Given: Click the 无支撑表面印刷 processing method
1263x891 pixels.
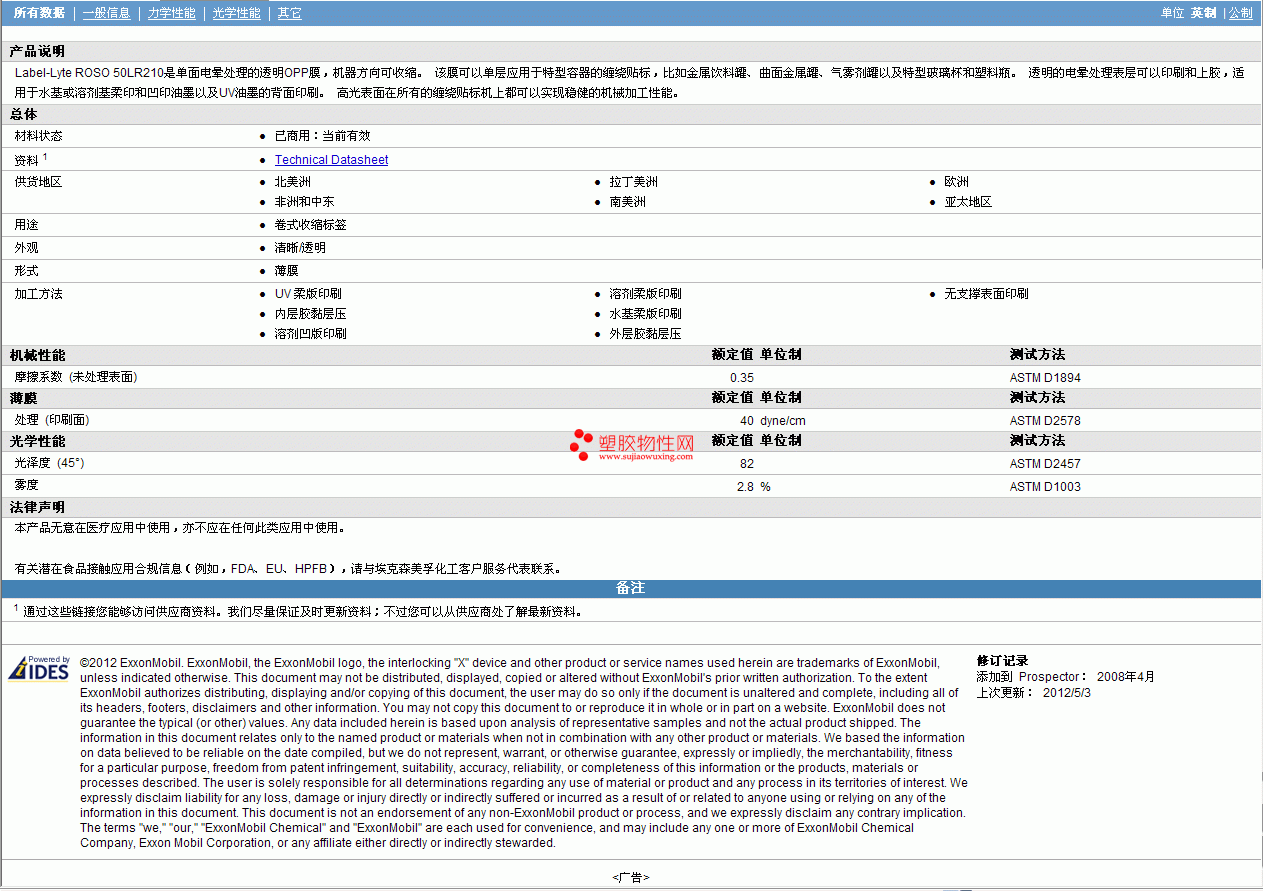Looking at the screenshot, I should pos(987,294).
